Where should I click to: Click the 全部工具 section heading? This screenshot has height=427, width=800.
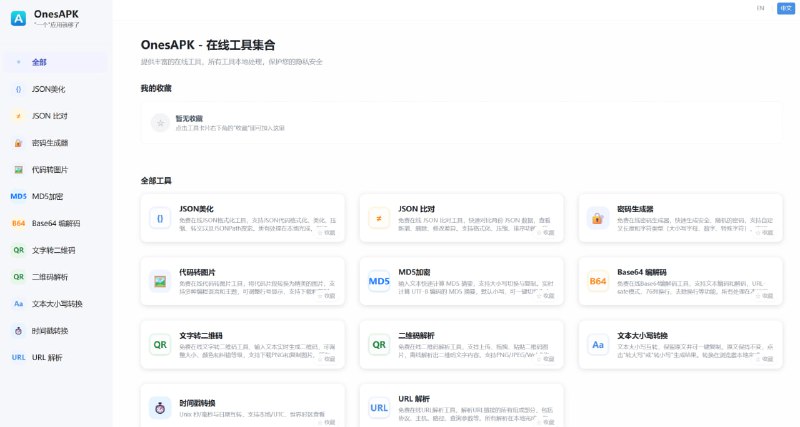click(156, 181)
